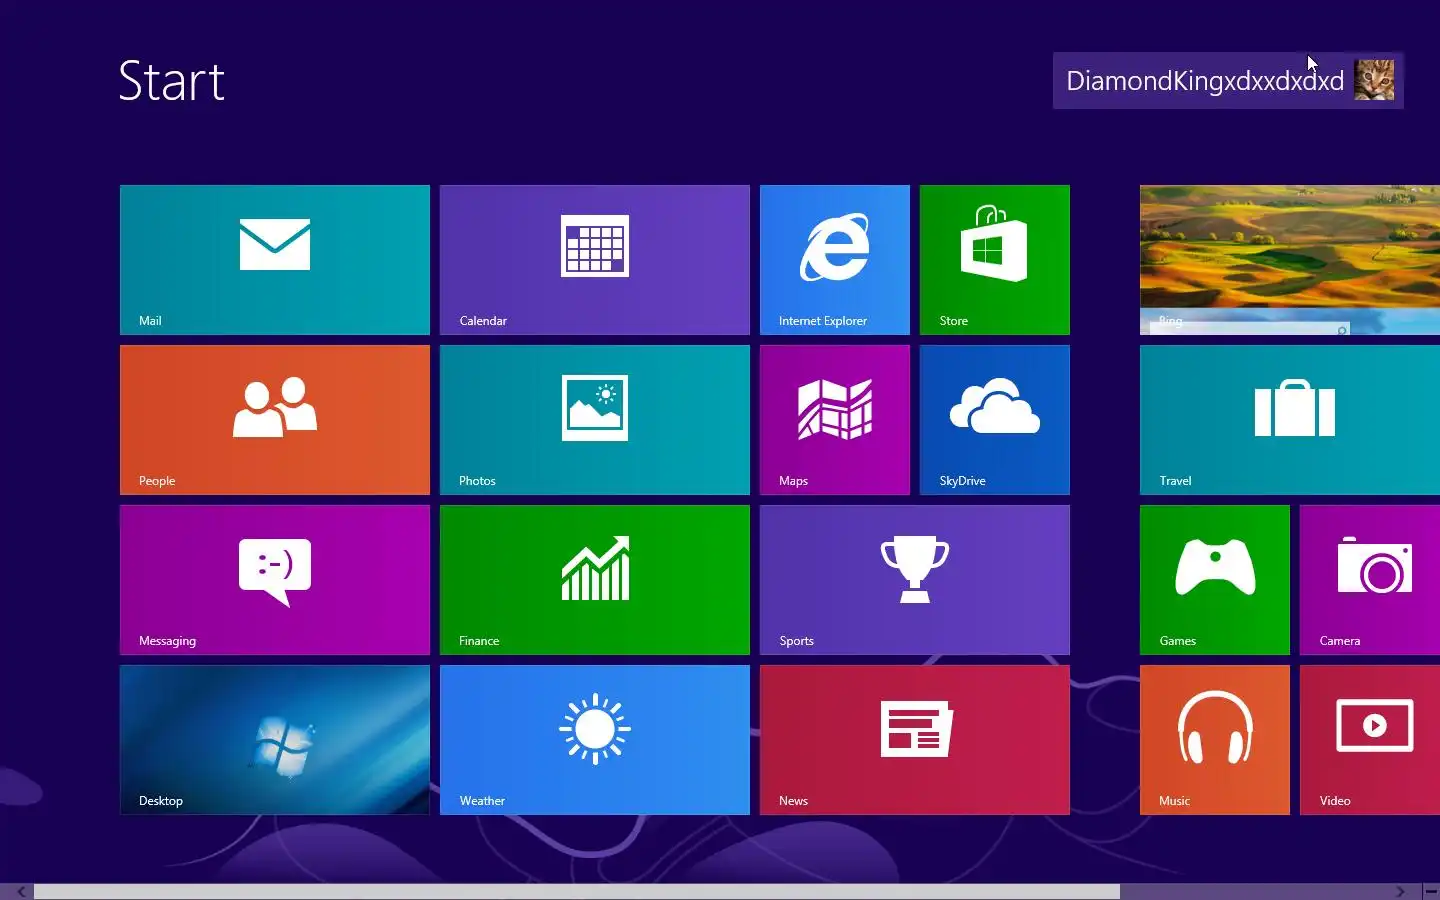The width and height of the screenshot is (1440, 900).
Task: Open the Messaging tile
Action: click(275, 580)
